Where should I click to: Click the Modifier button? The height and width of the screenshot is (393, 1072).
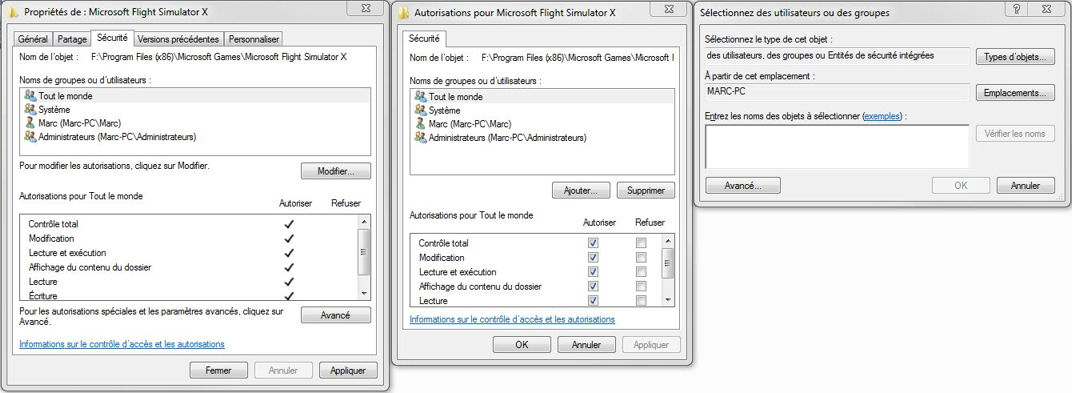336,171
